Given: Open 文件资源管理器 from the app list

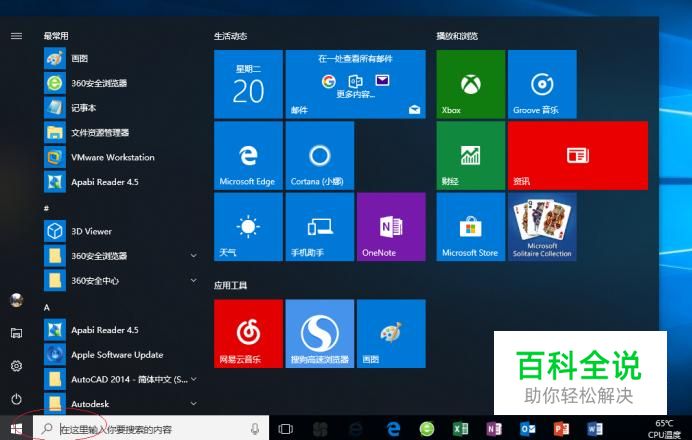Looking at the screenshot, I should click(121, 132).
